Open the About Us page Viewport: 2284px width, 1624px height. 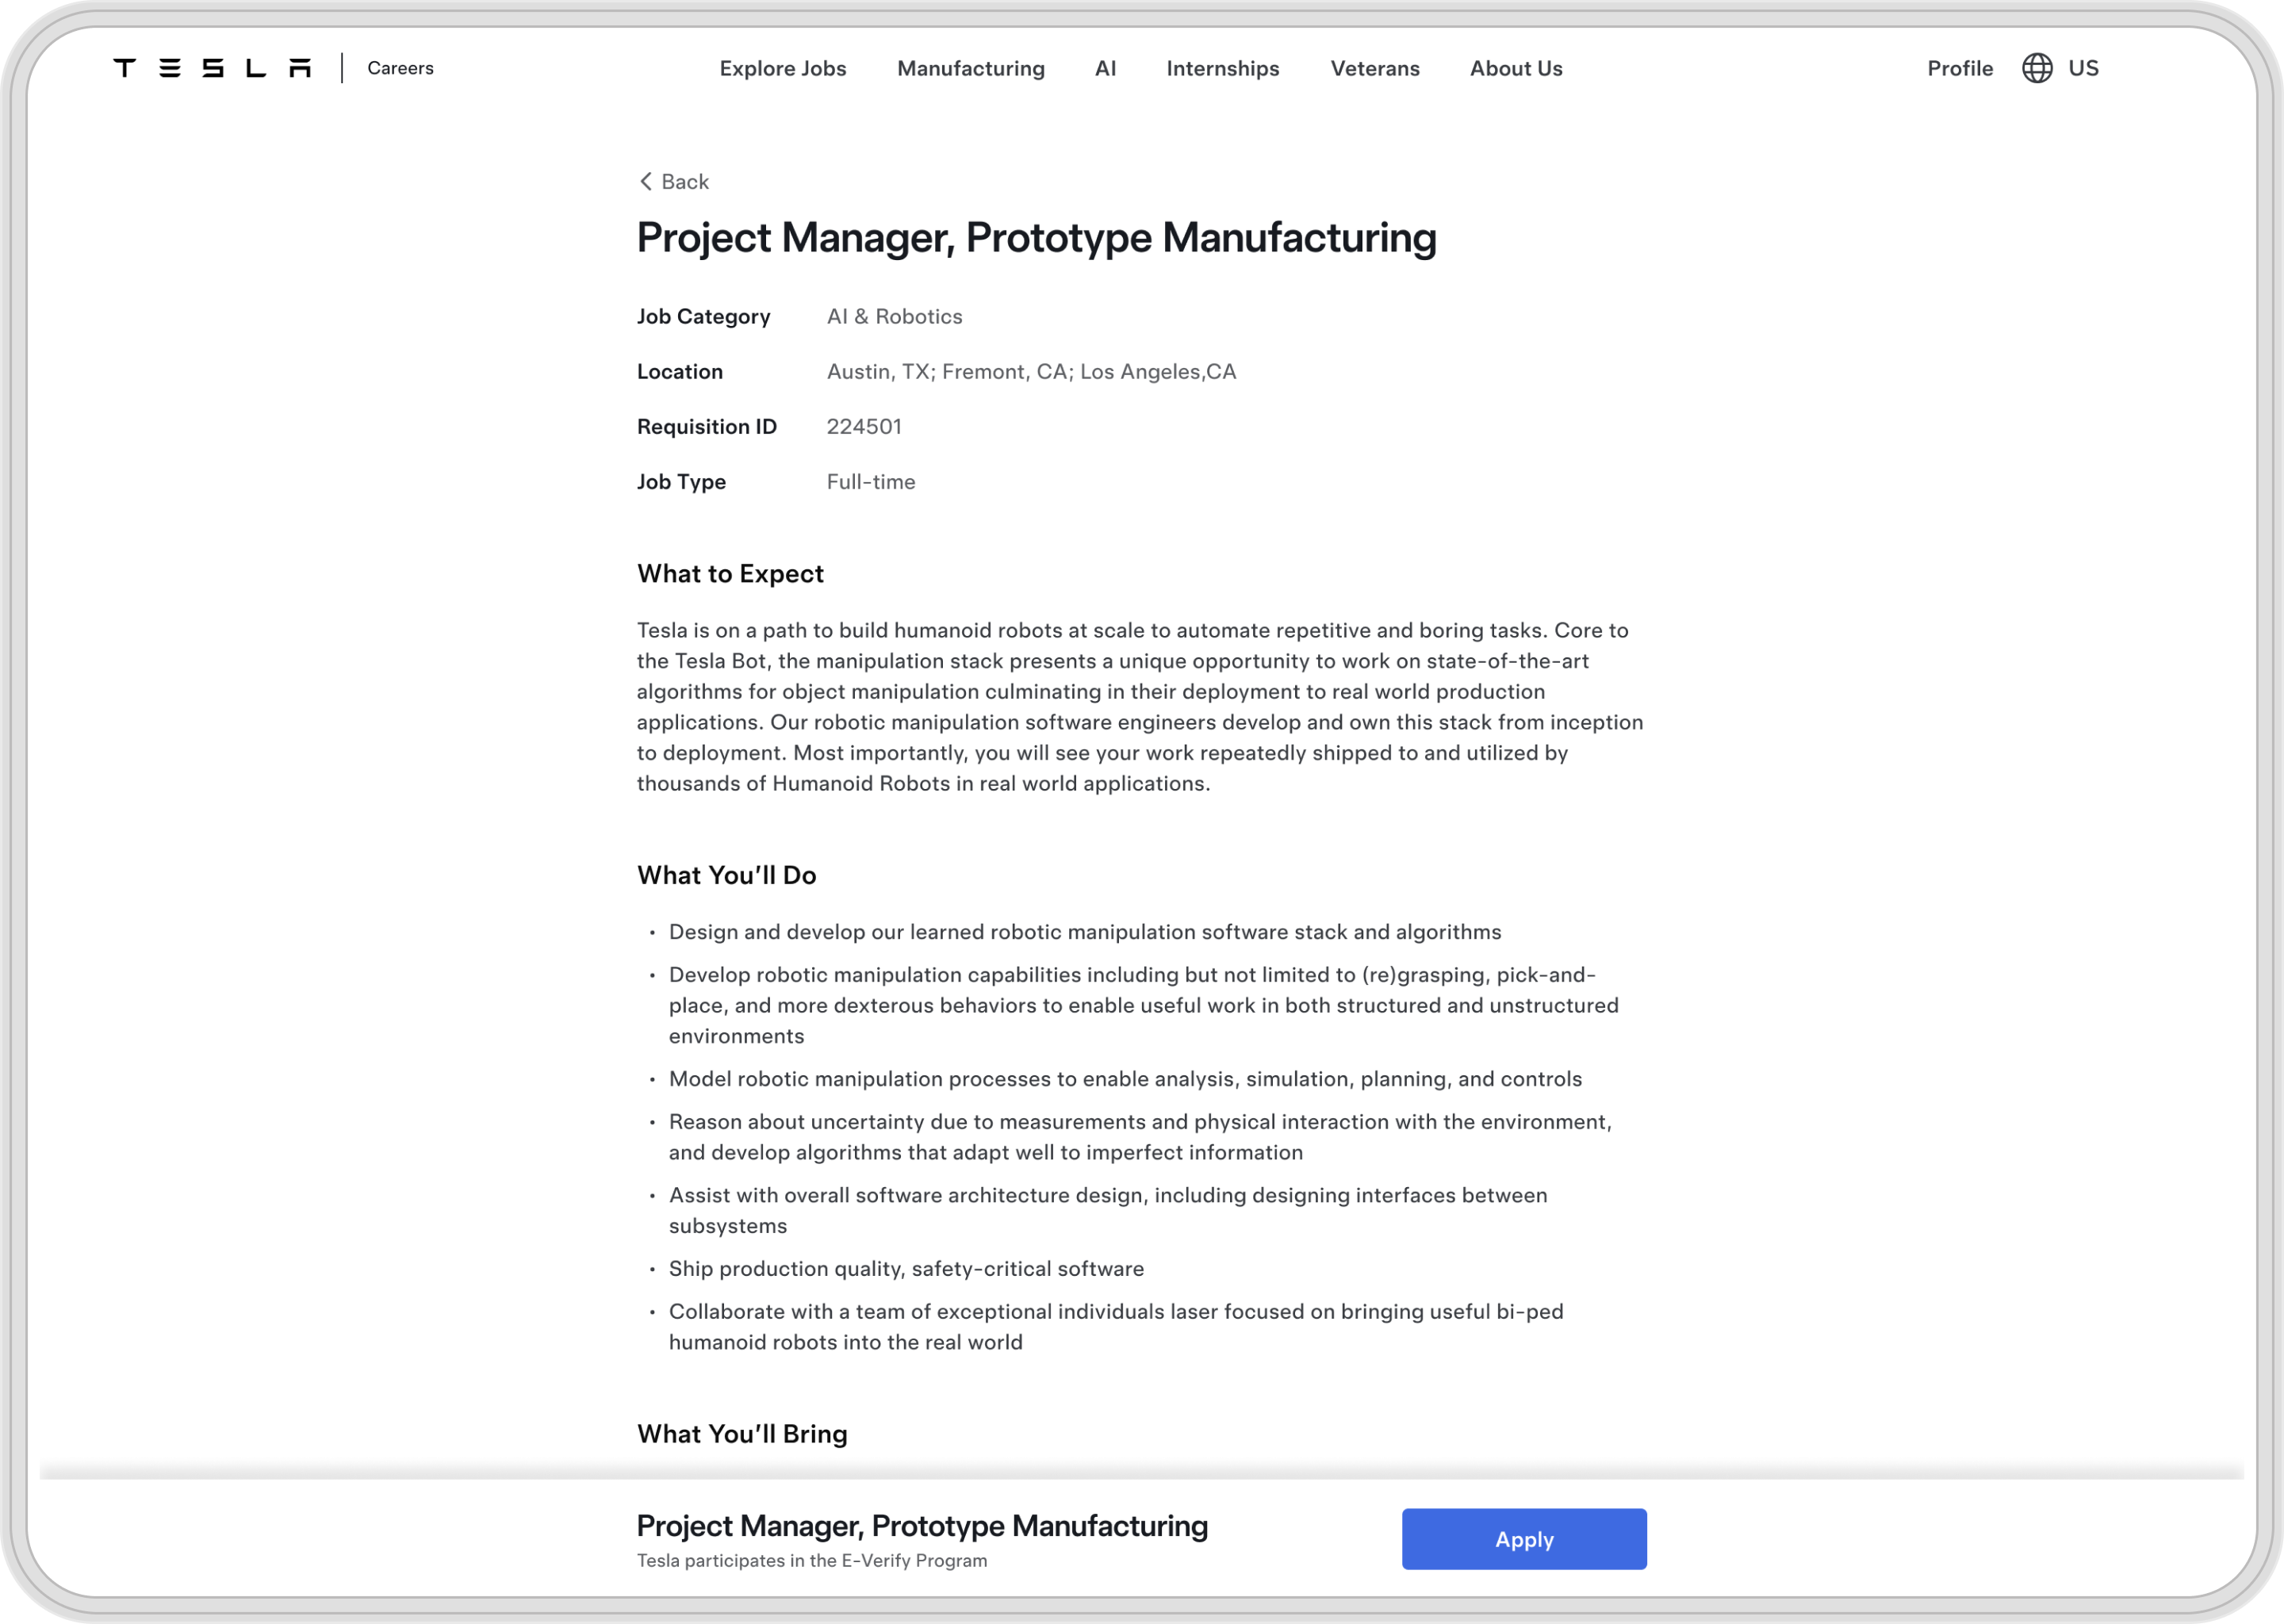pos(1515,68)
